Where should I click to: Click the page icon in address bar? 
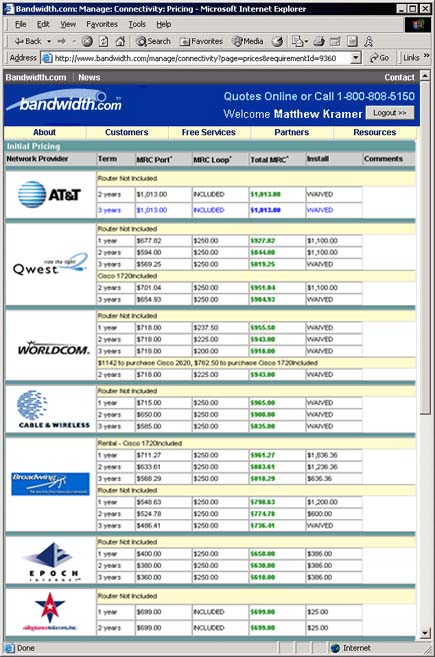point(47,58)
